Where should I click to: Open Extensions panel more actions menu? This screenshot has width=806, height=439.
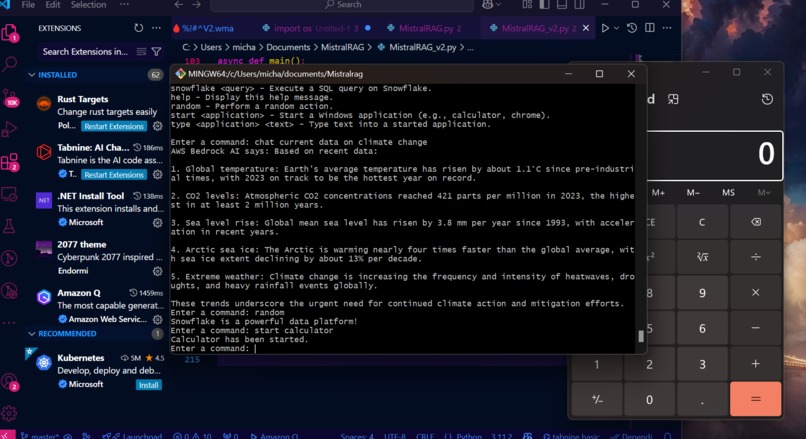tap(156, 28)
